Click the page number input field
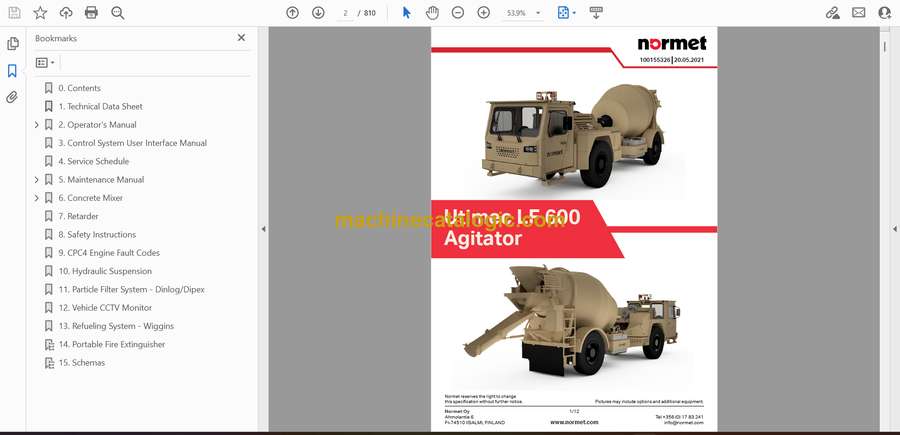900x435 pixels. (346, 13)
